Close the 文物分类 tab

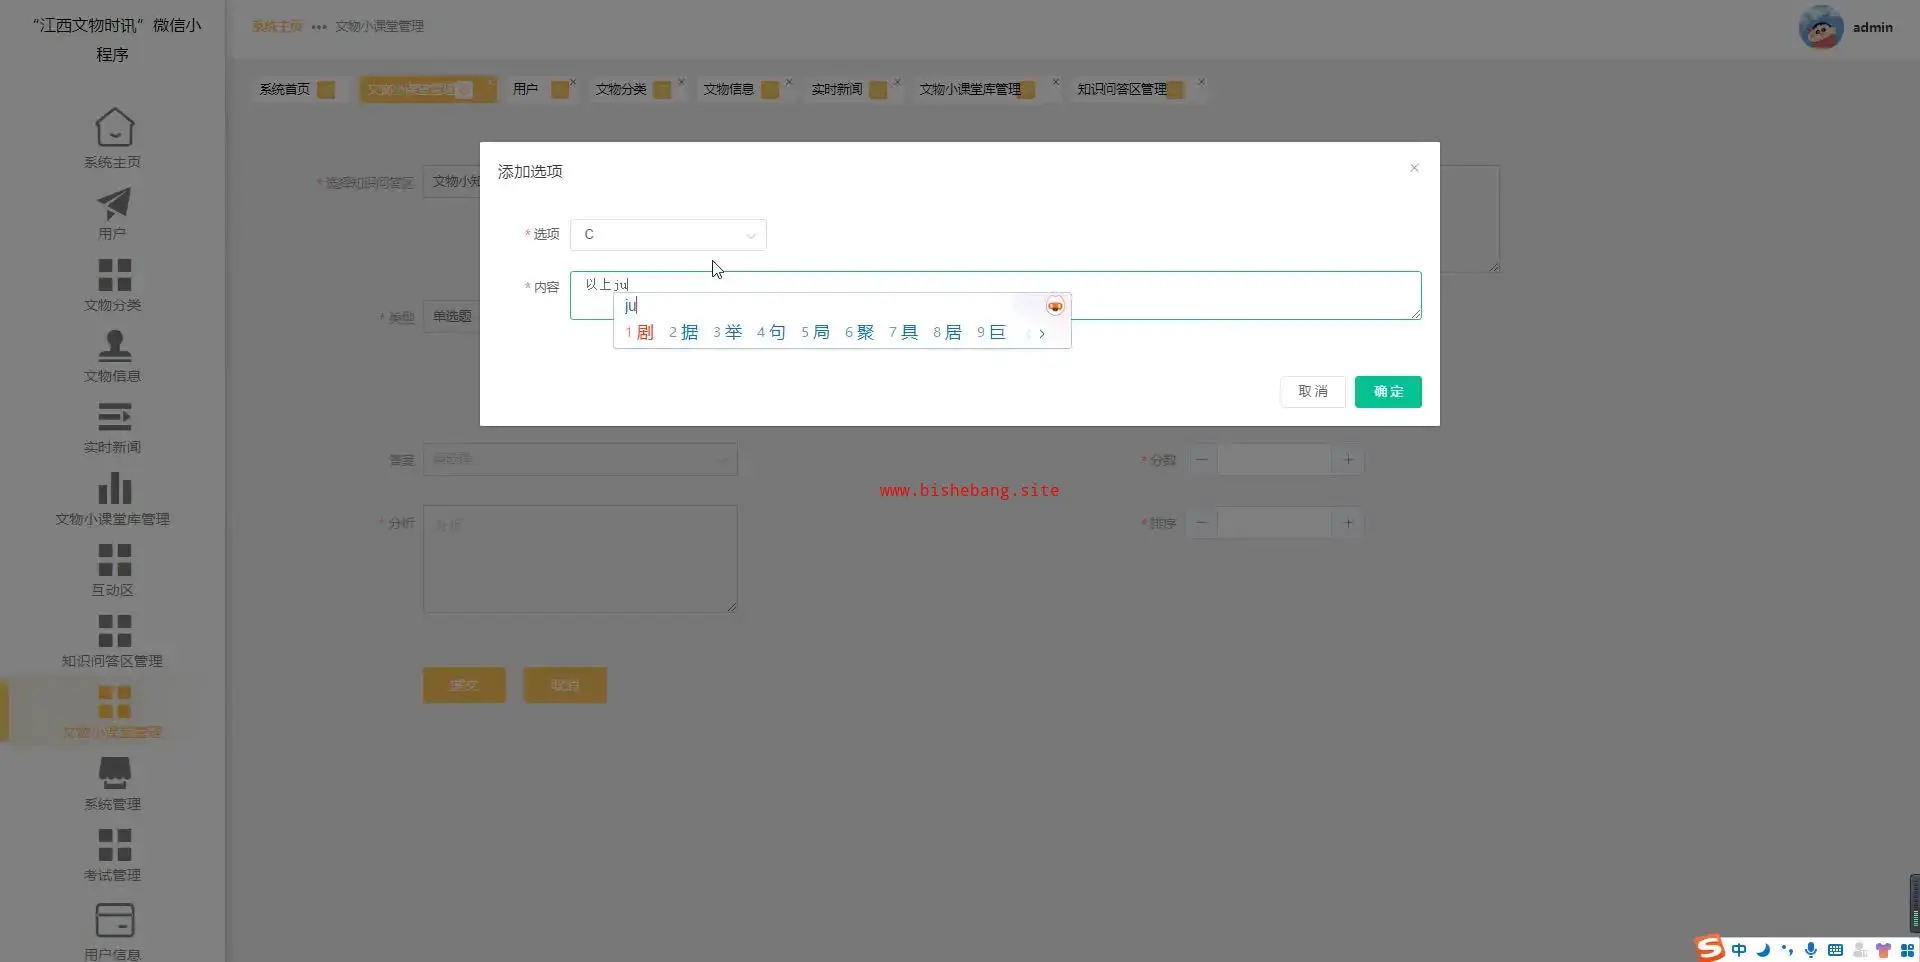(681, 82)
